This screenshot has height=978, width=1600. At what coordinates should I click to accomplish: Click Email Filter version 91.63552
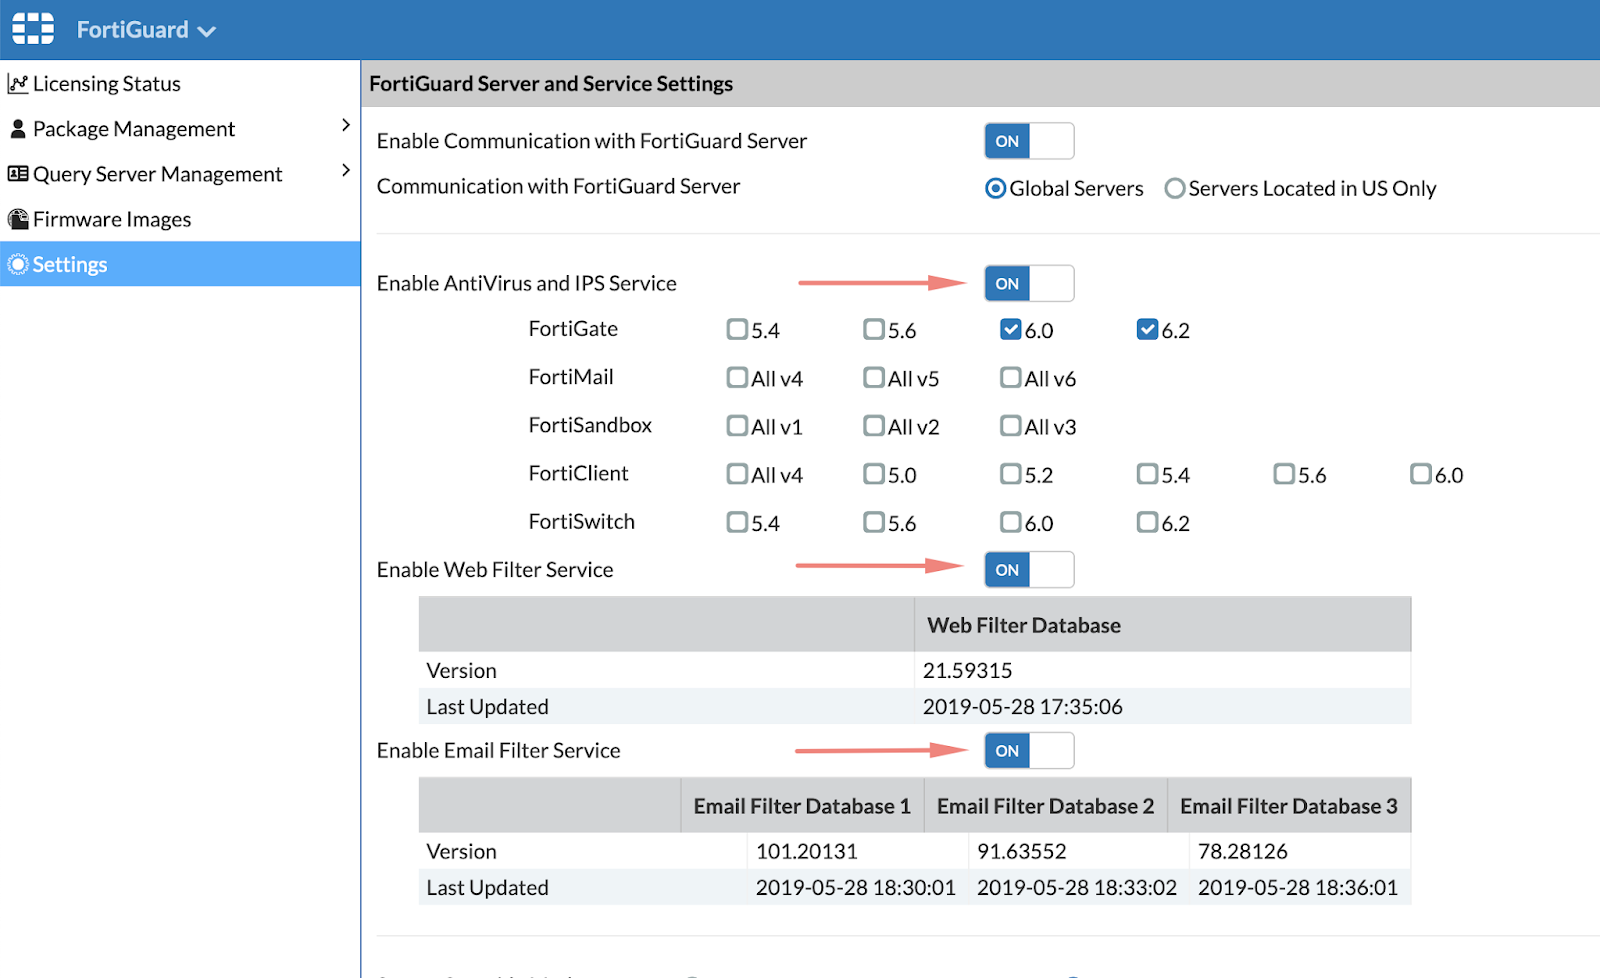click(x=1022, y=852)
